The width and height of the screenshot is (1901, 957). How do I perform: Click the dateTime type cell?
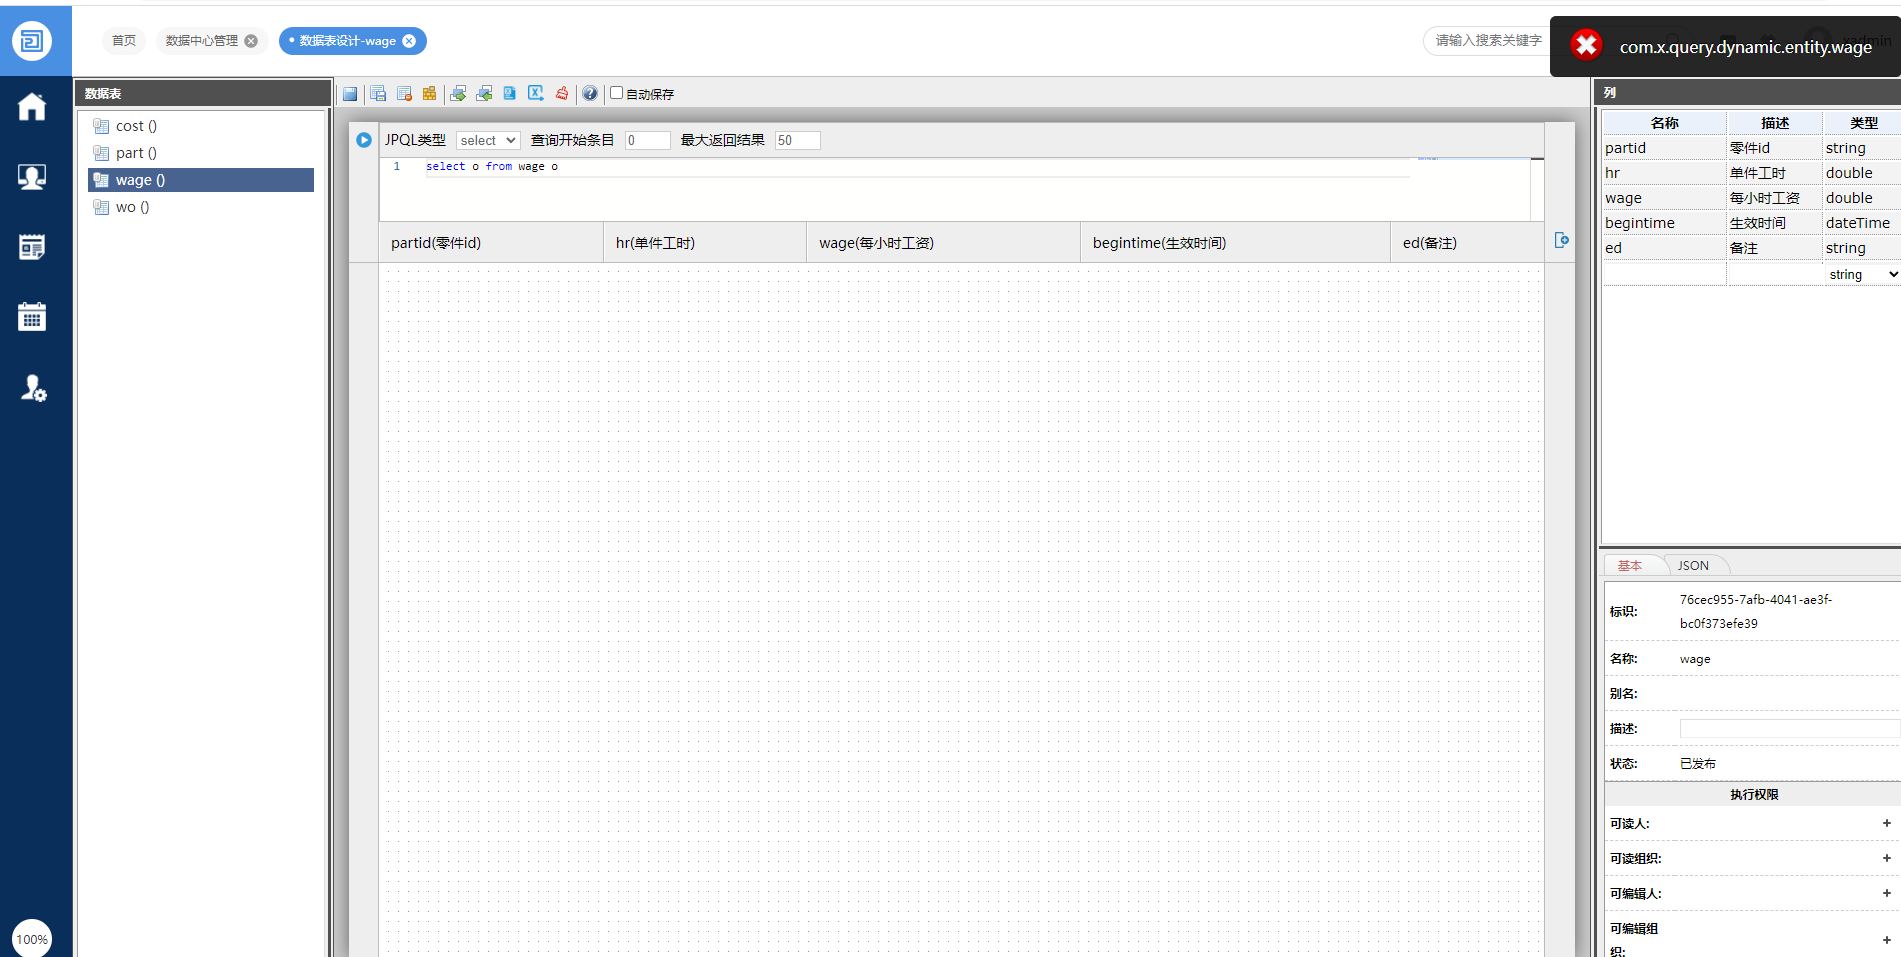pos(1862,223)
